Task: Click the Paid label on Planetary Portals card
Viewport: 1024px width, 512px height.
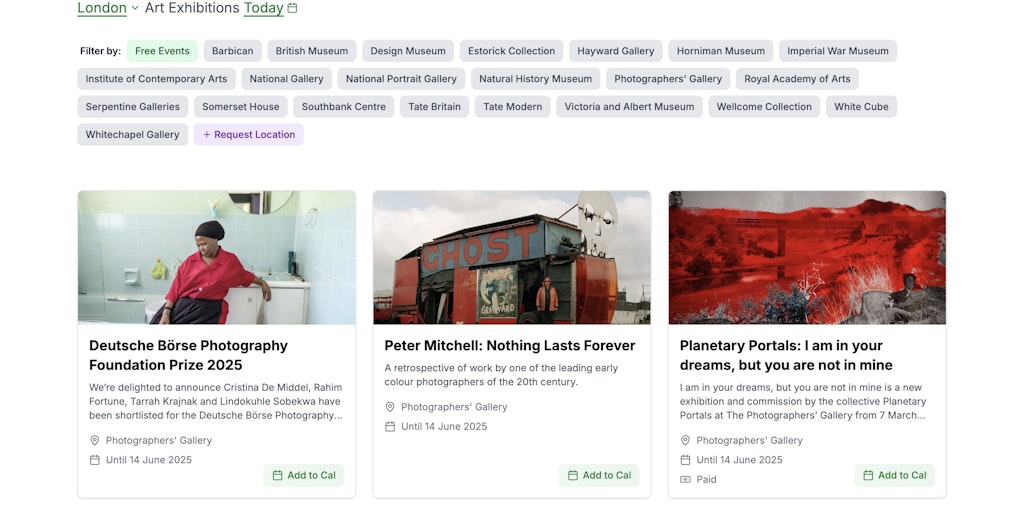Action: pyautogui.click(x=706, y=479)
